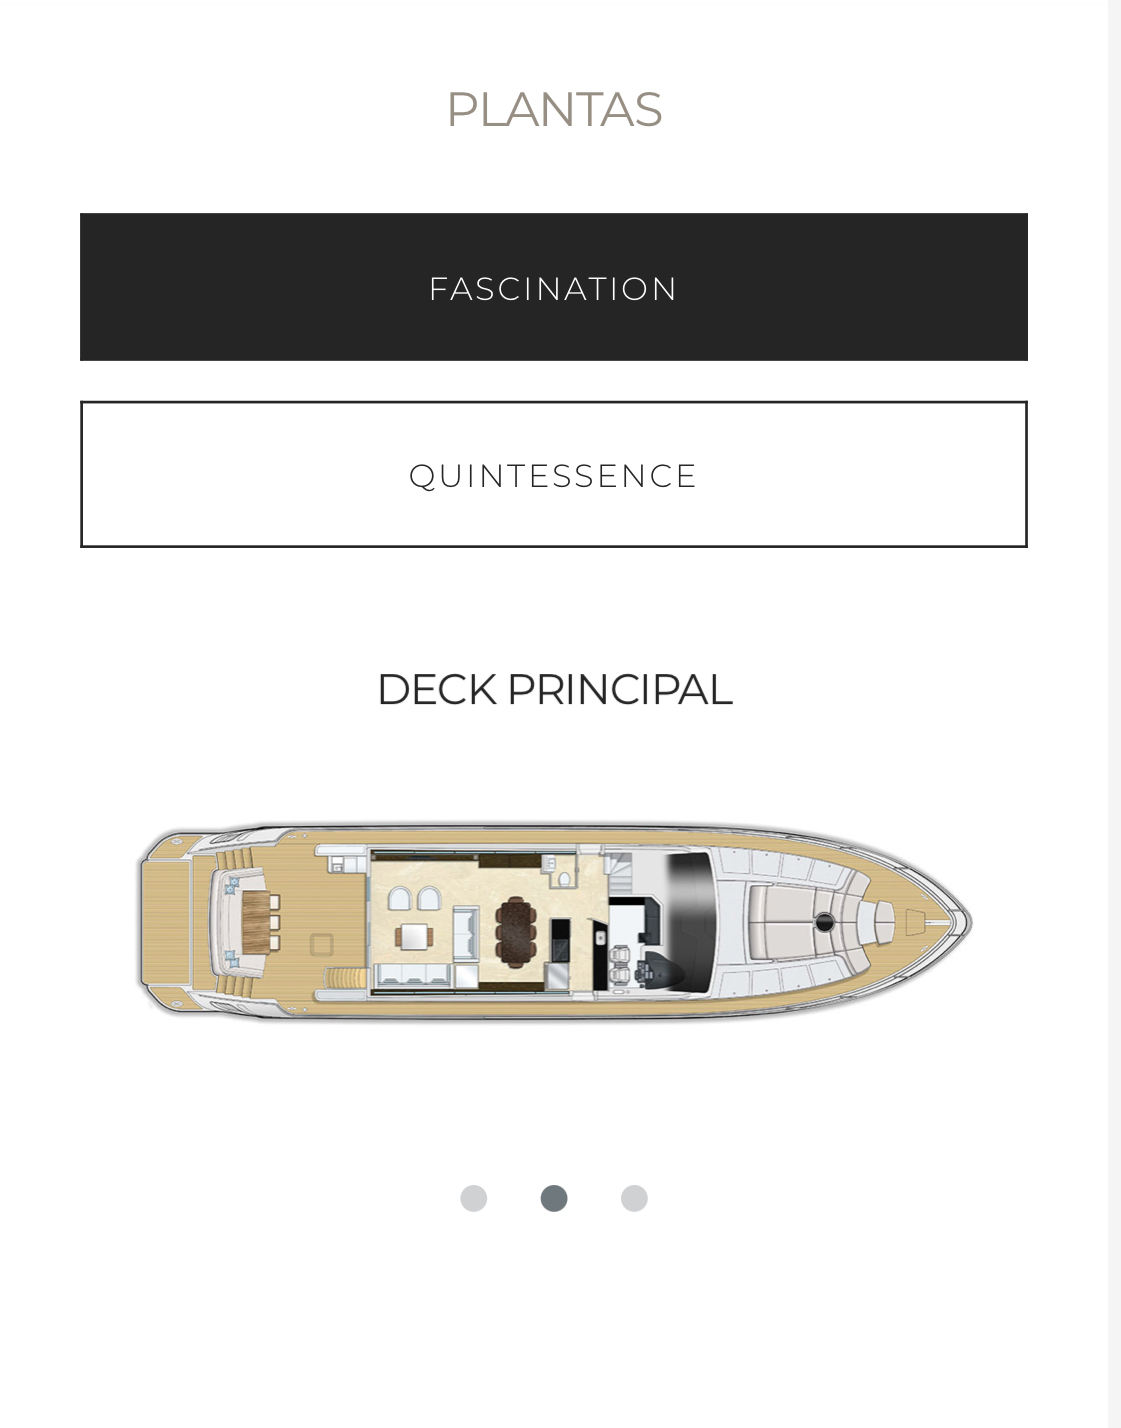Click the DECK PRINCIPAL heading
Image resolution: width=1121 pixels, height=1428 pixels.
[x=554, y=690]
